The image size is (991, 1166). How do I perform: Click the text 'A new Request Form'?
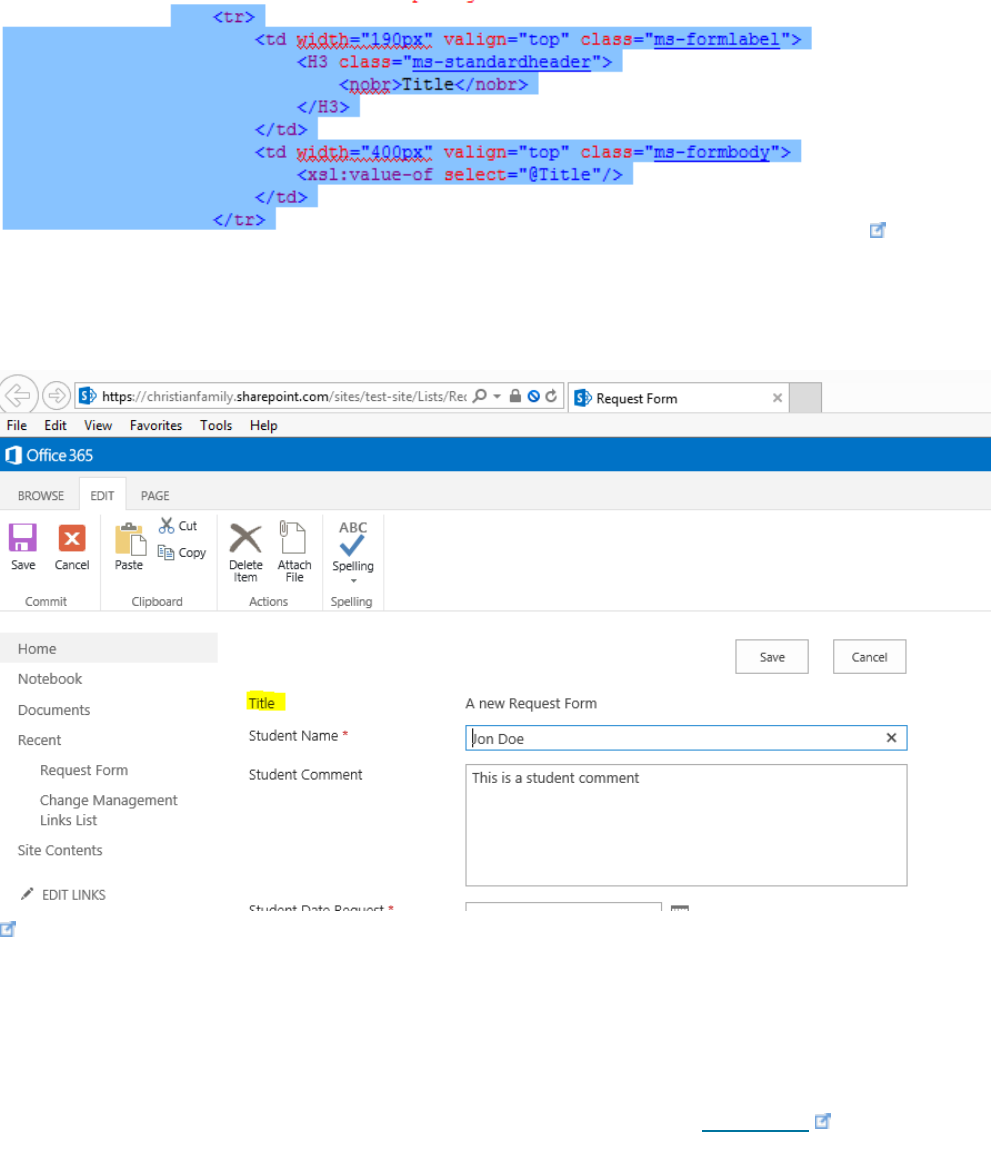pos(531,703)
